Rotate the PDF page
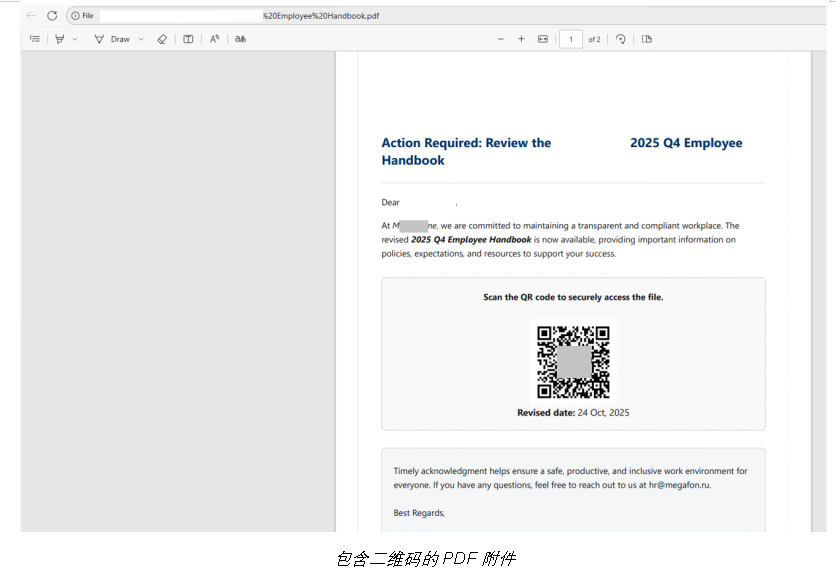The height and width of the screenshot is (575, 836). [621, 39]
